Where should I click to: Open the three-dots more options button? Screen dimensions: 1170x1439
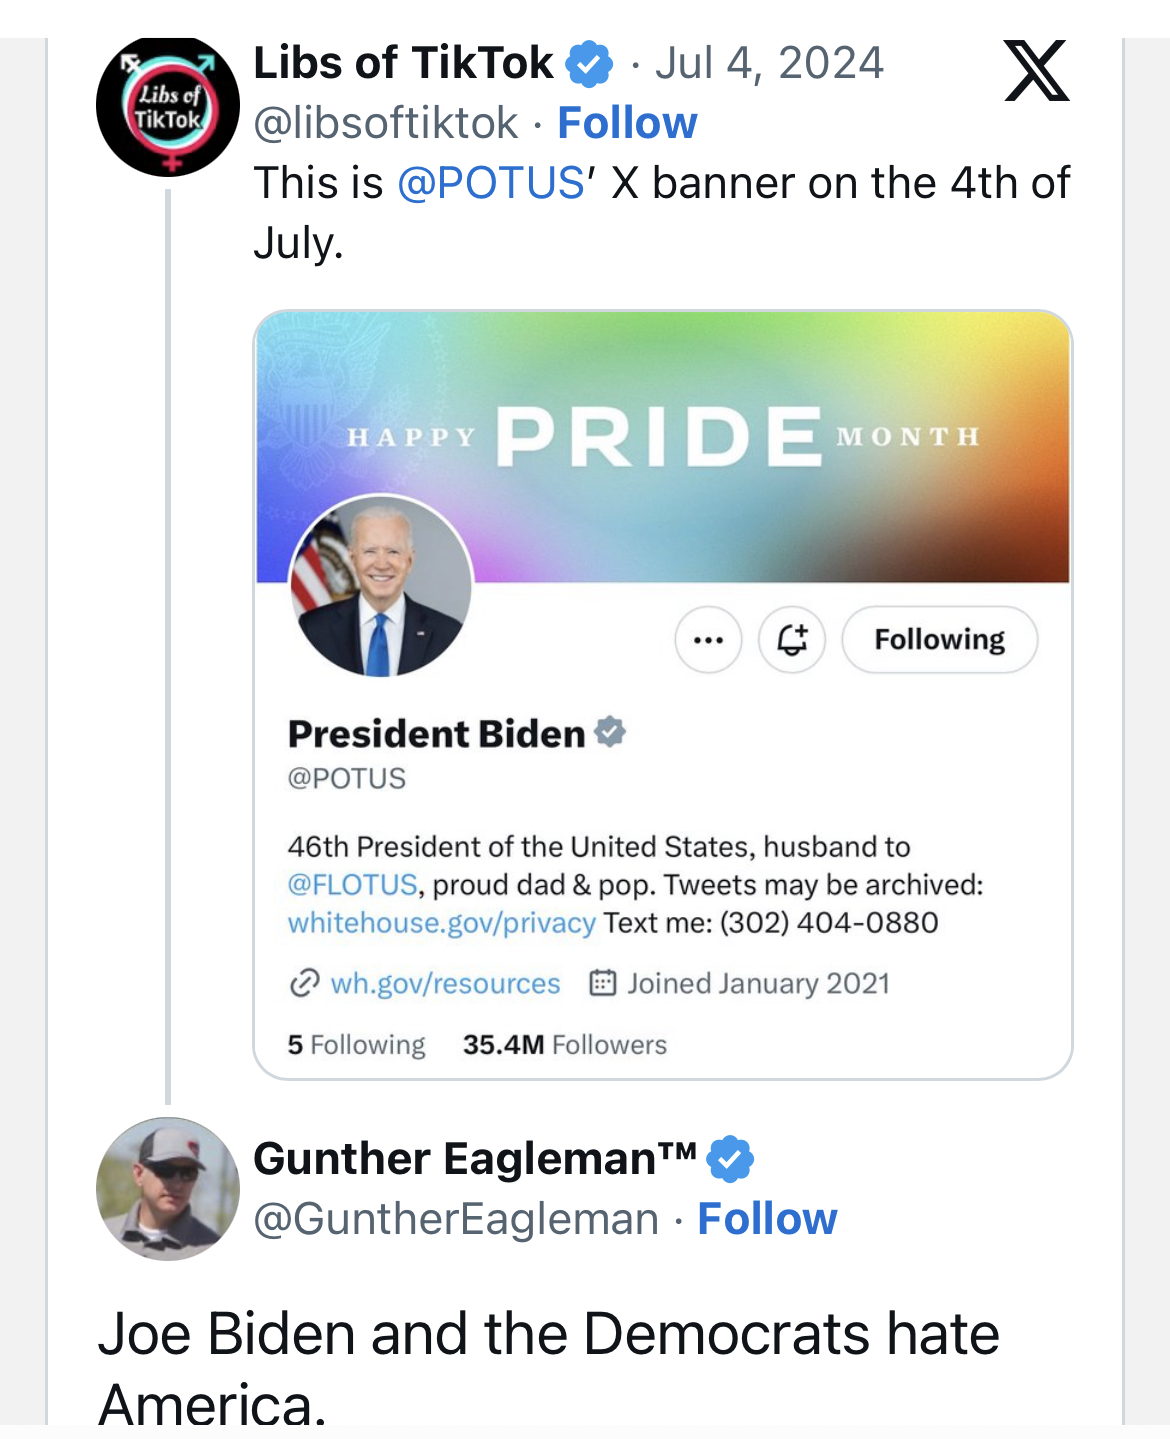pyautogui.click(x=708, y=640)
